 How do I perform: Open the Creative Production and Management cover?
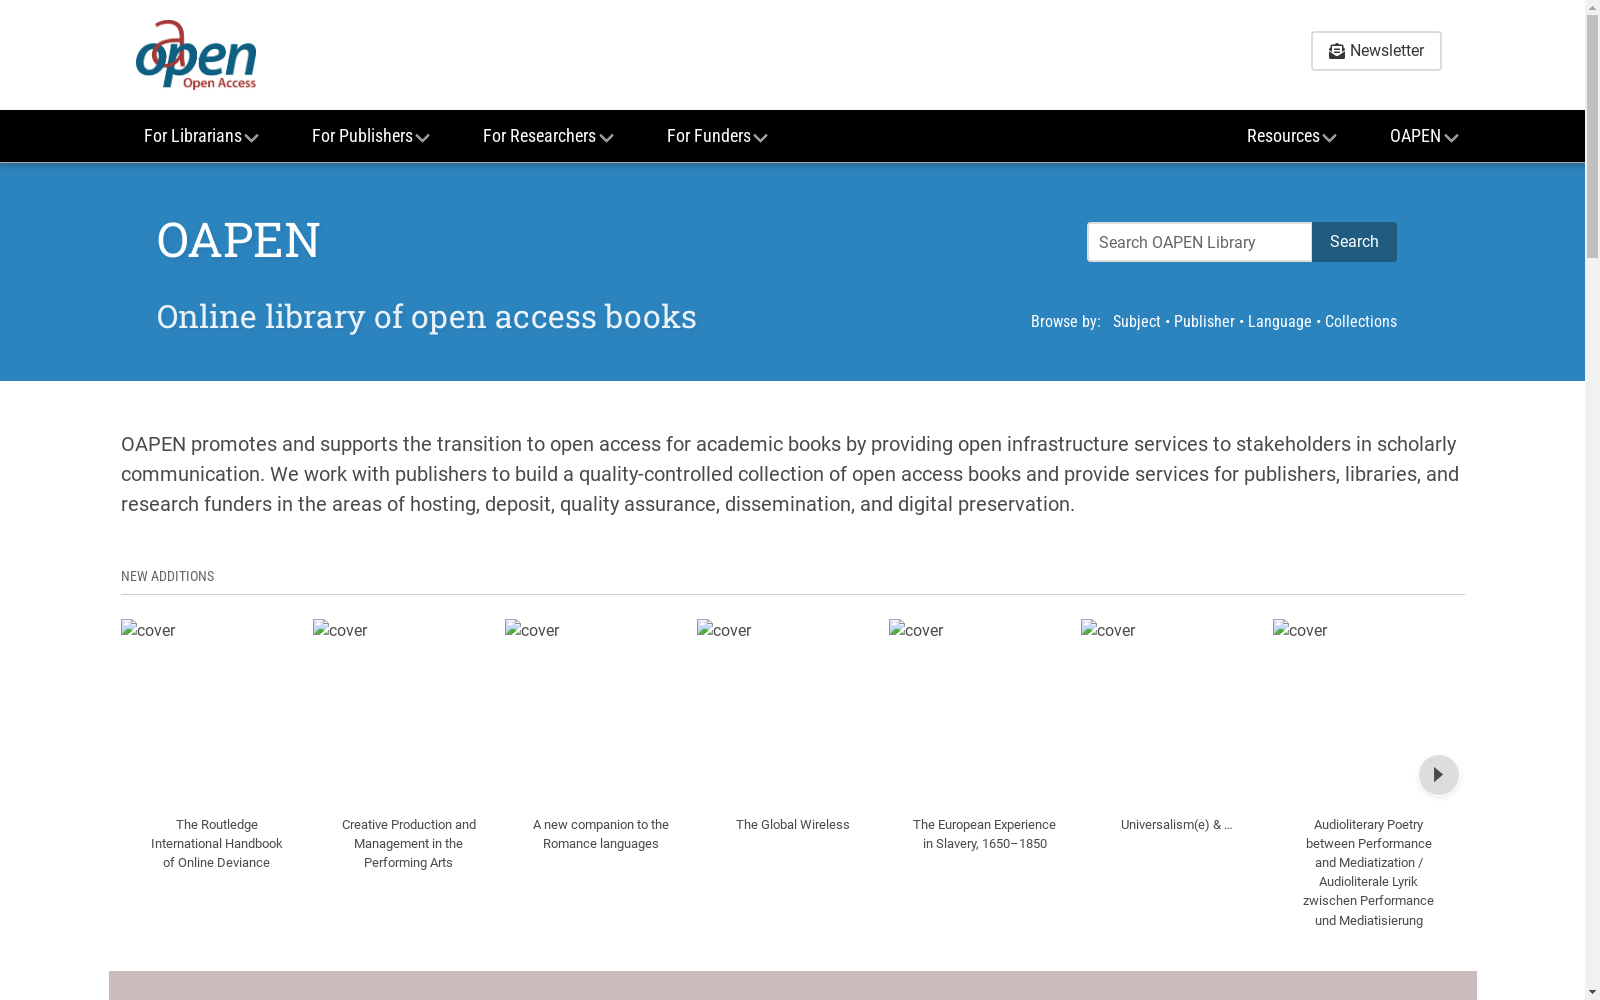[x=340, y=630]
